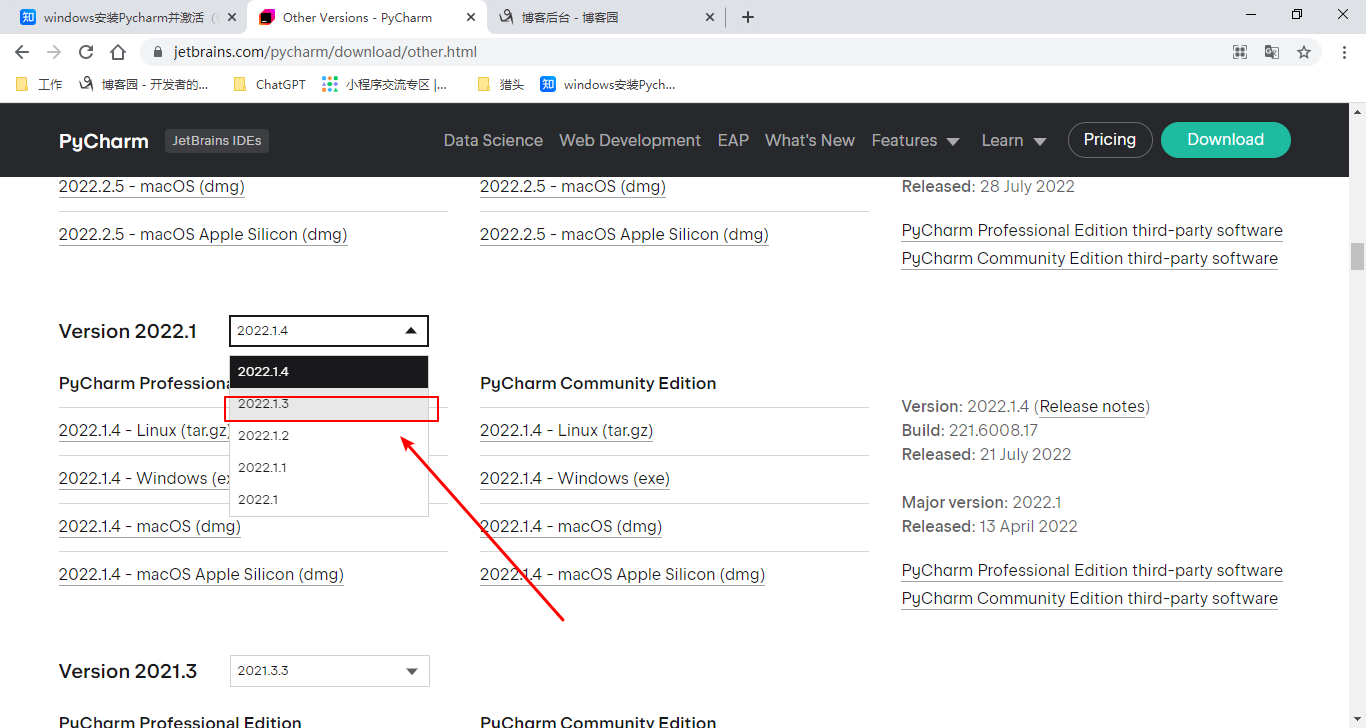Open the 猎头 bookmark folder
The image size is (1366, 728).
[x=501, y=85]
